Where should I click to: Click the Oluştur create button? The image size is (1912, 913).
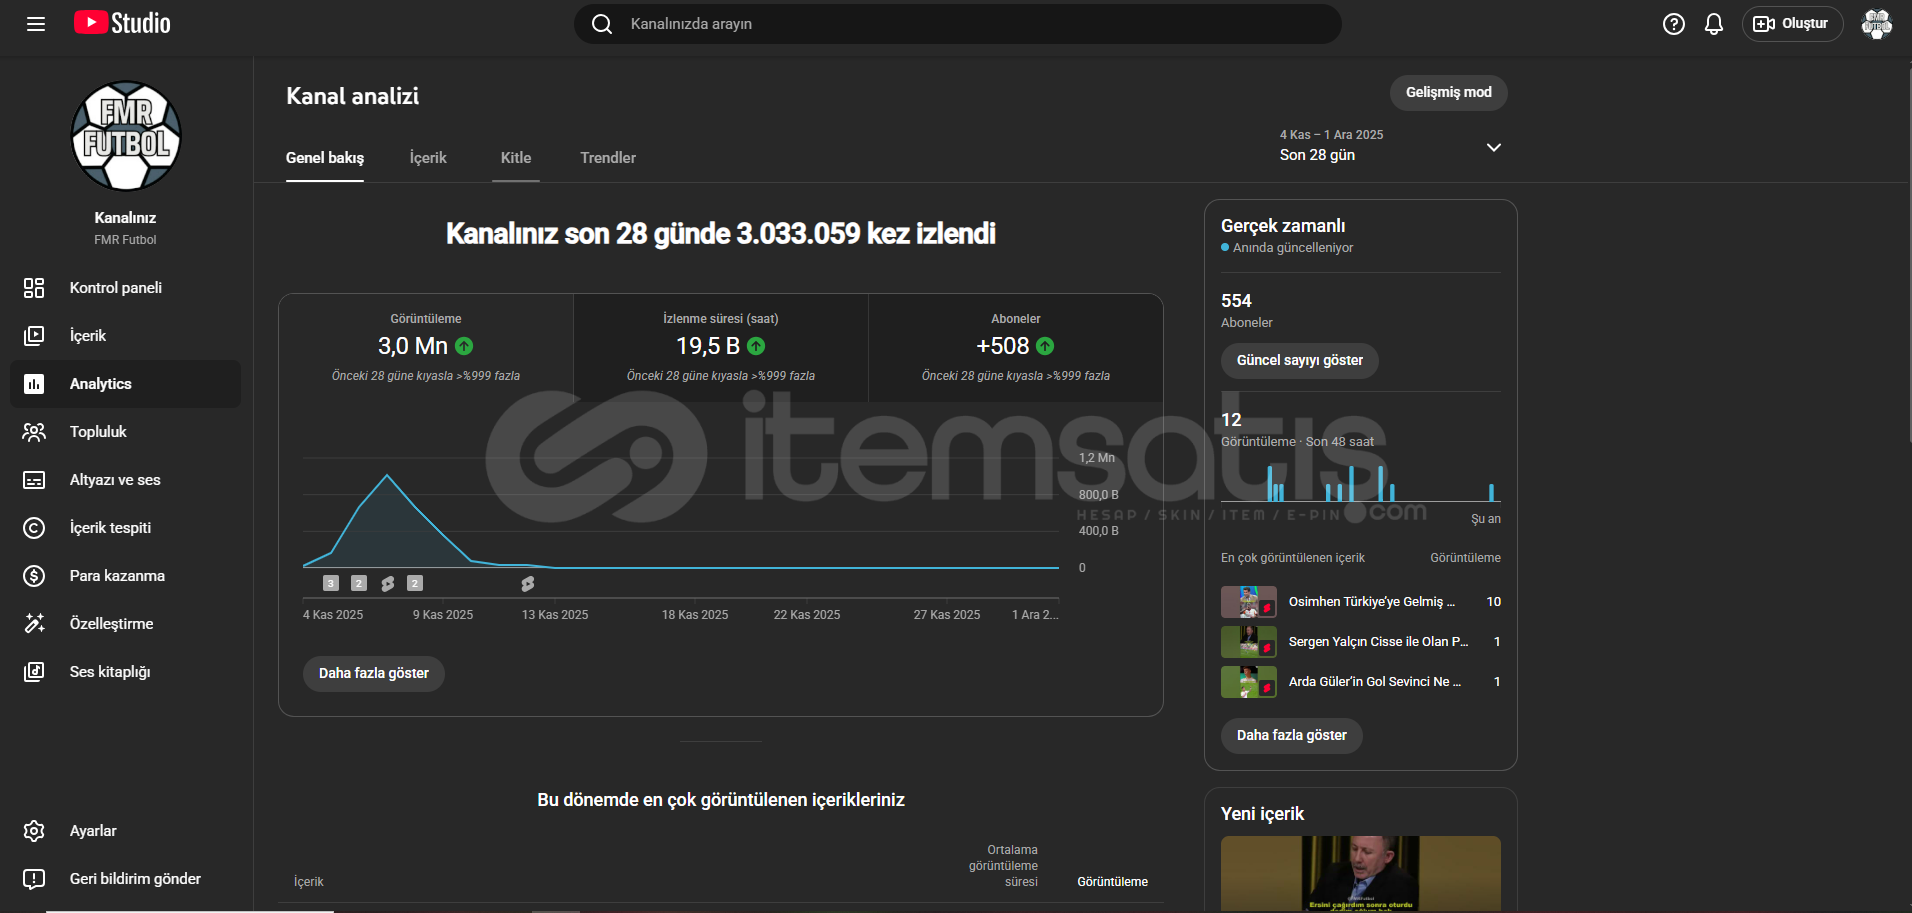[x=1791, y=24]
